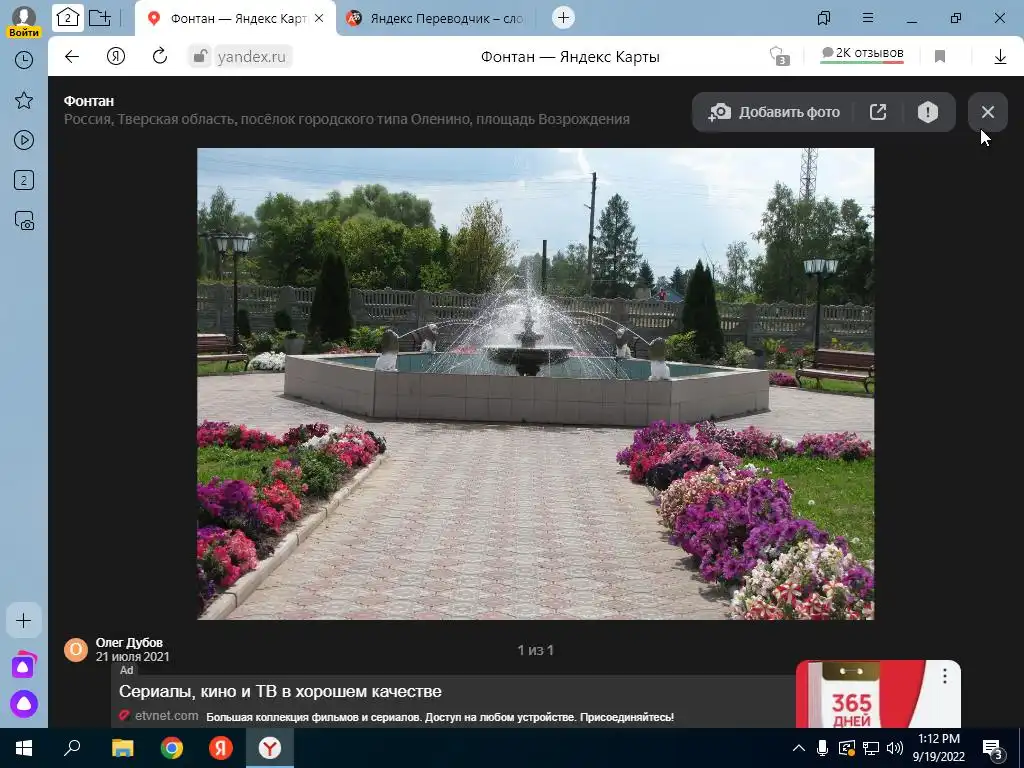This screenshot has height=768, width=1024.
Task: Open the 365 дней ad options menu
Action: [x=944, y=677]
